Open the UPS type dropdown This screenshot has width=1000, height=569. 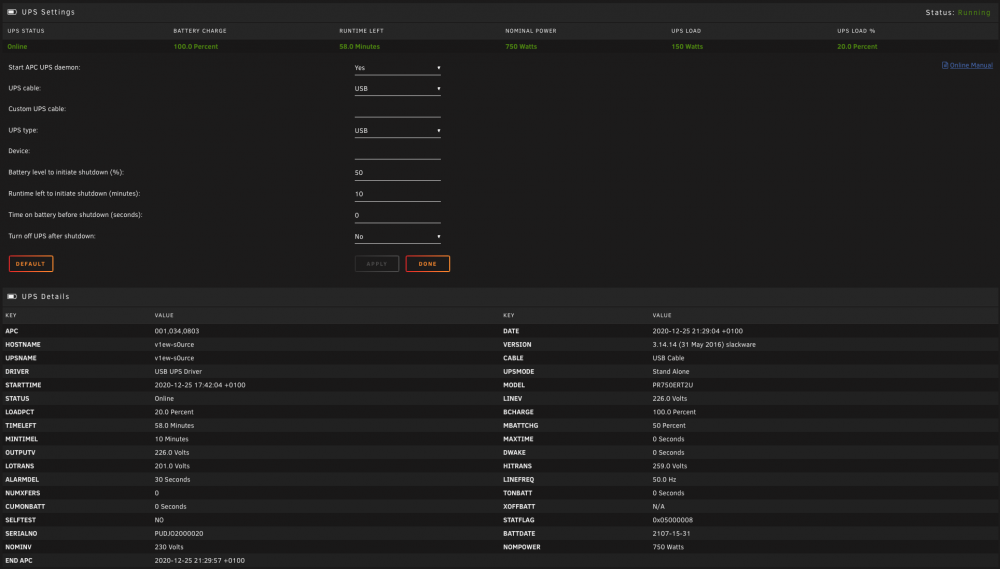(397, 131)
